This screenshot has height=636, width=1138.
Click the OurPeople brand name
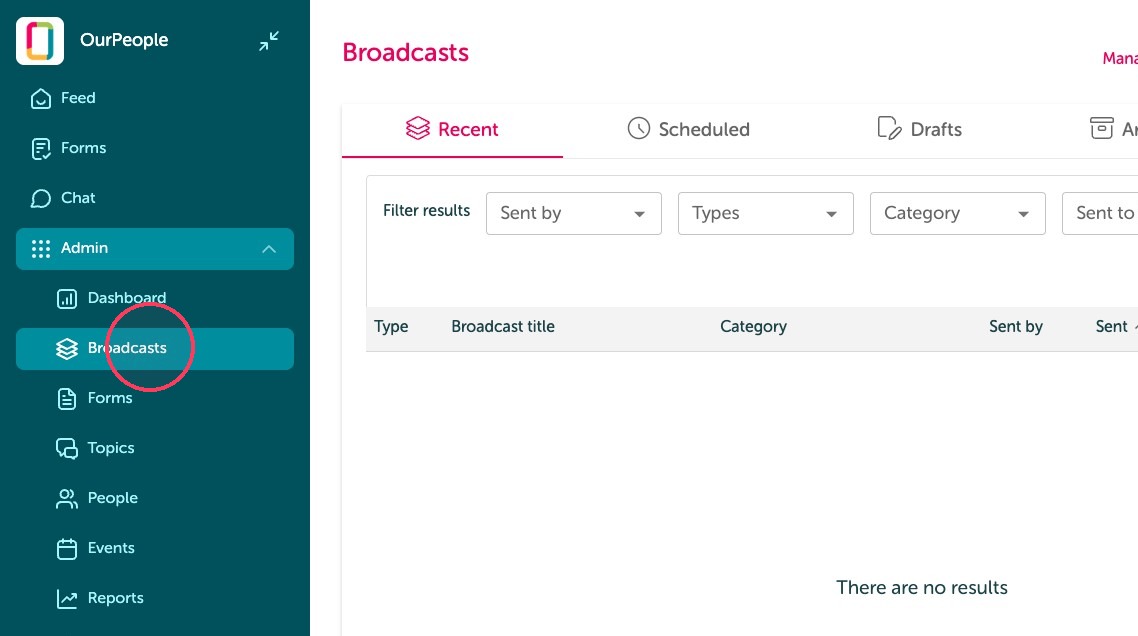pos(124,40)
